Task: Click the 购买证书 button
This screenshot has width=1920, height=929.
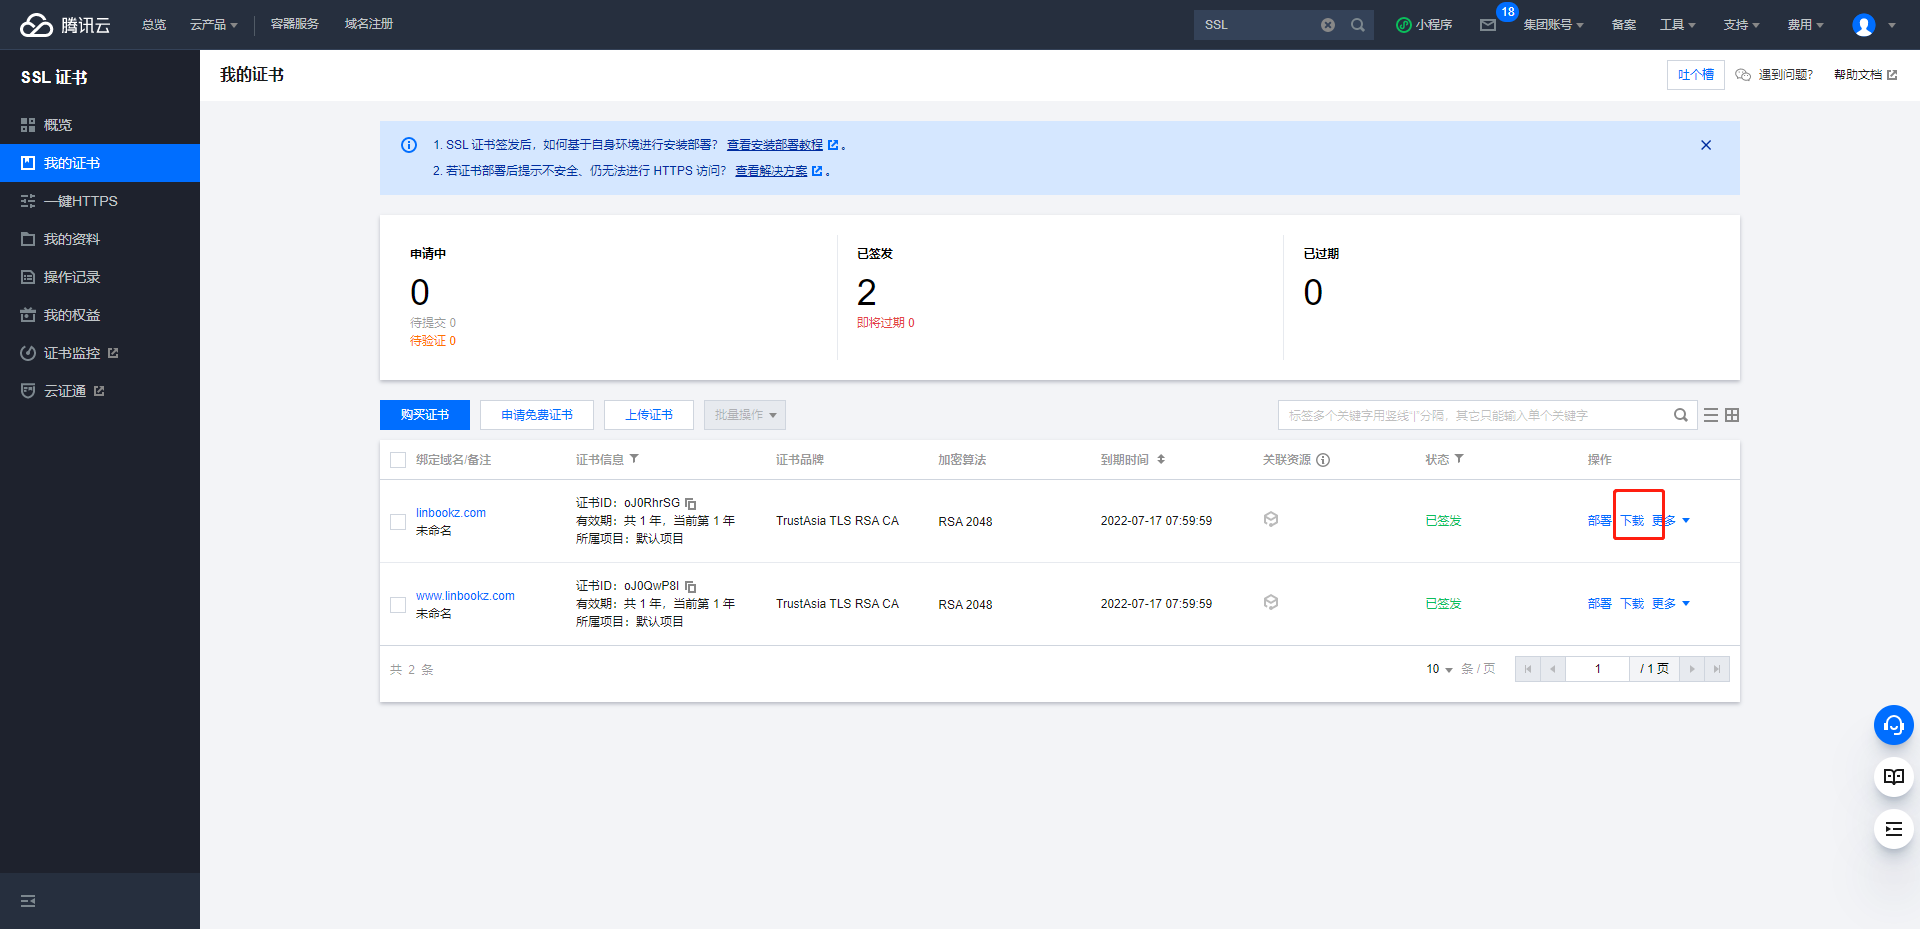Action: (425, 415)
